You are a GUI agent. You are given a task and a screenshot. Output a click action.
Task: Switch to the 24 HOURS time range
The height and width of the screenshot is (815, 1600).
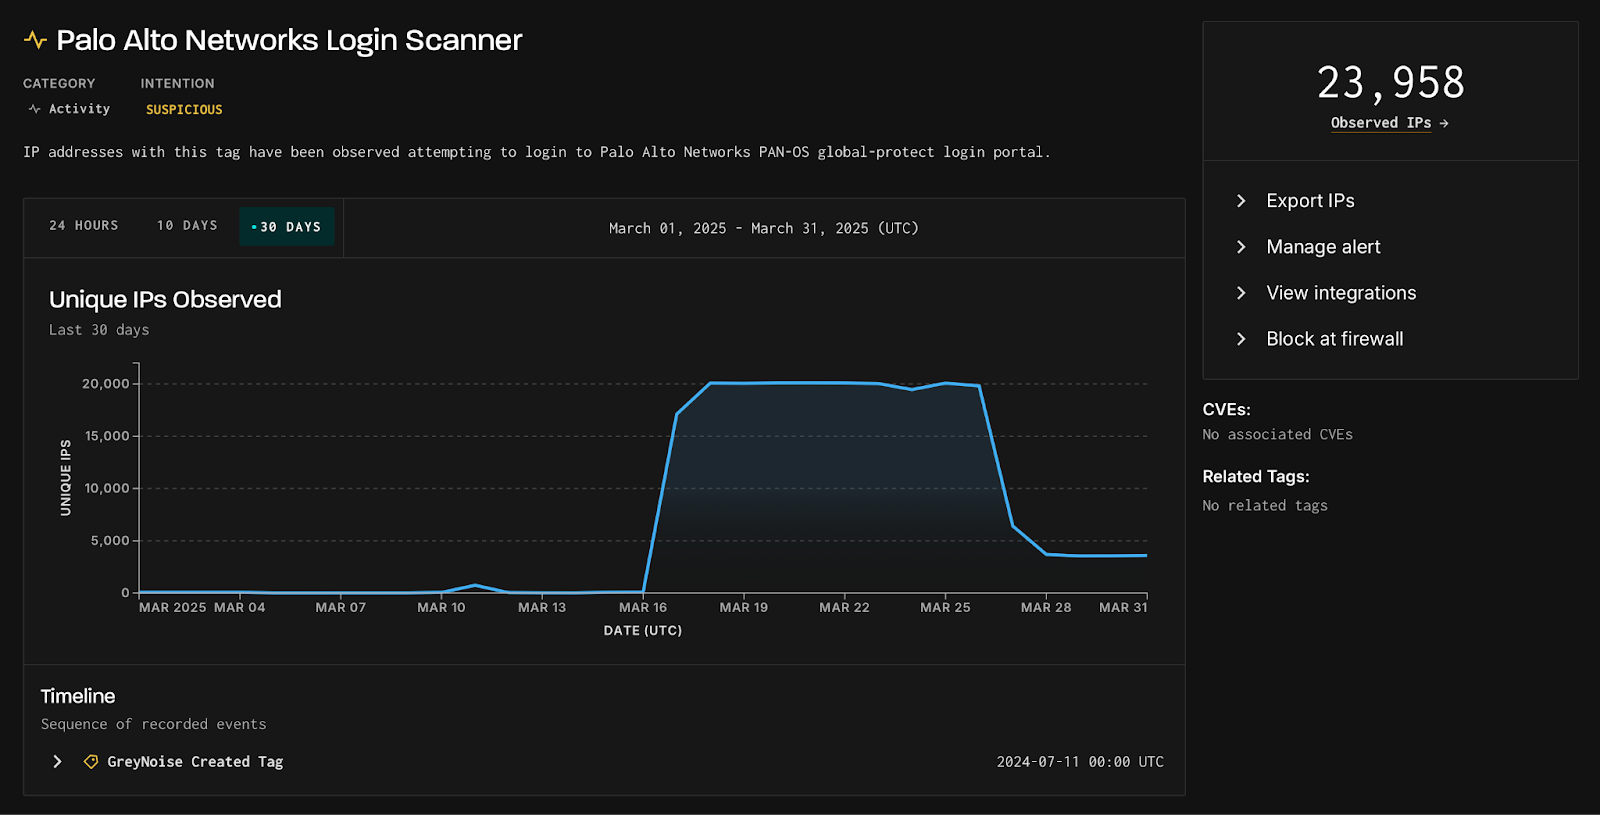point(84,226)
